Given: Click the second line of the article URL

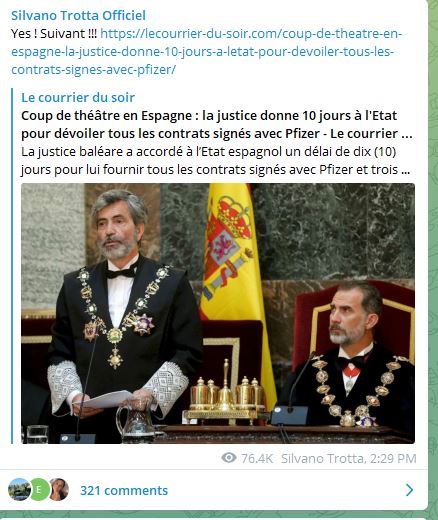Looking at the screenshot, I should (x=203, y=52).
